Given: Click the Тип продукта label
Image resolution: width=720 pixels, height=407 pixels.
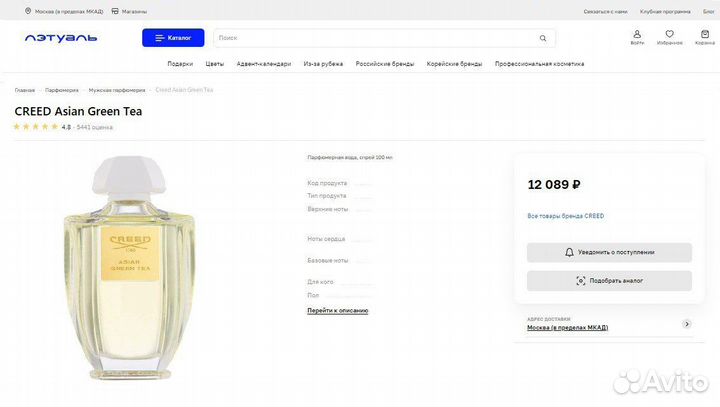Looking at the screenshot, I should (326, 196).
